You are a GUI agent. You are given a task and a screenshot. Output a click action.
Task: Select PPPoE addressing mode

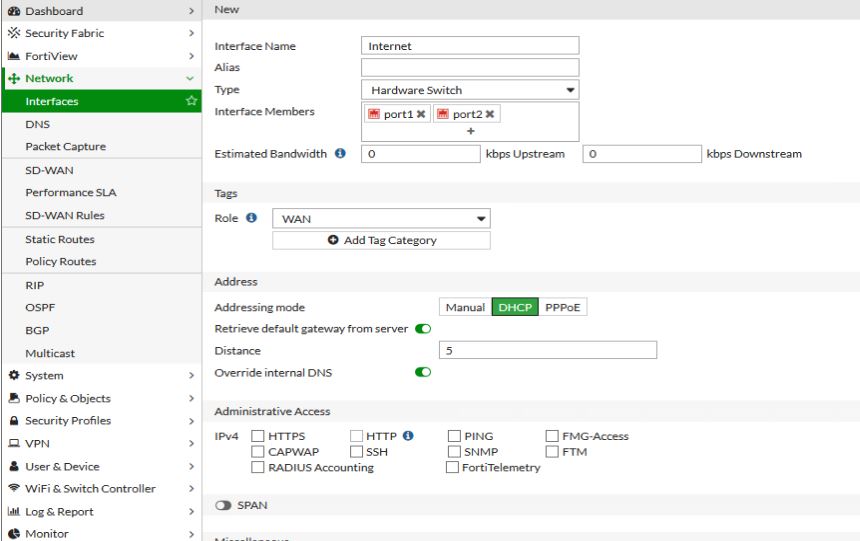click(563, 307)
